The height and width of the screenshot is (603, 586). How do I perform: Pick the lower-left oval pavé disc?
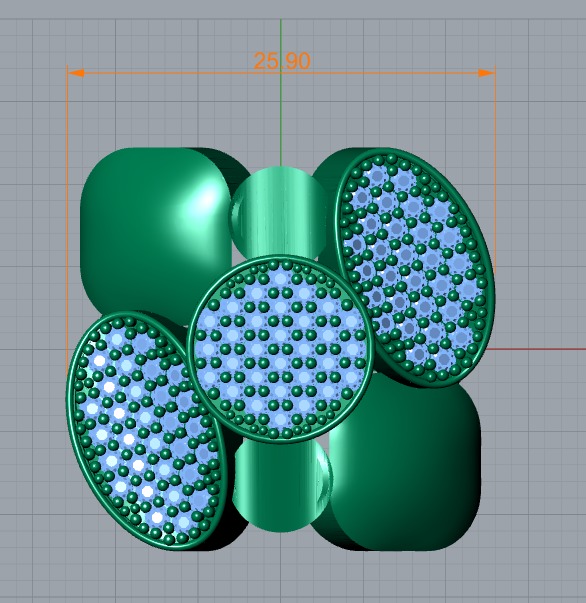[146, 431]
